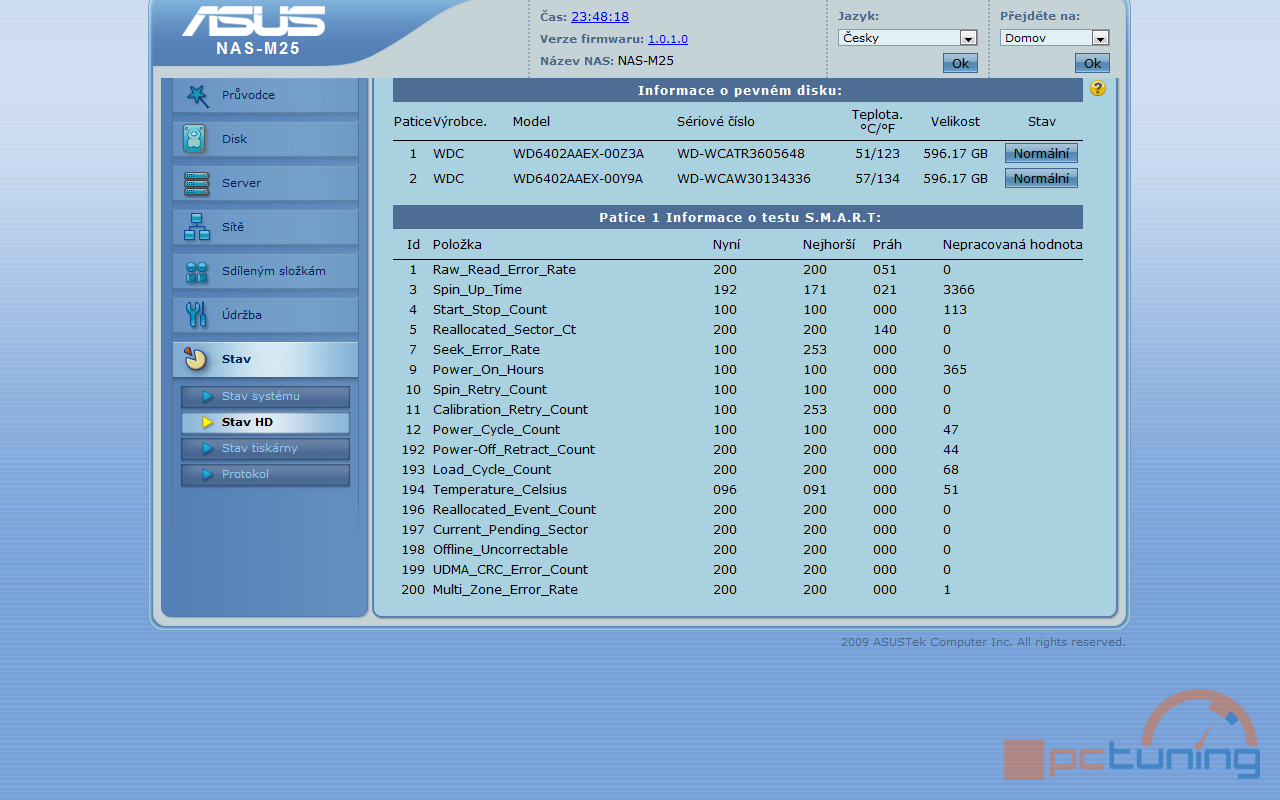Click the Průvodce wizard wand icon
Screen dimensions: 1280x800
click(197, 95)
